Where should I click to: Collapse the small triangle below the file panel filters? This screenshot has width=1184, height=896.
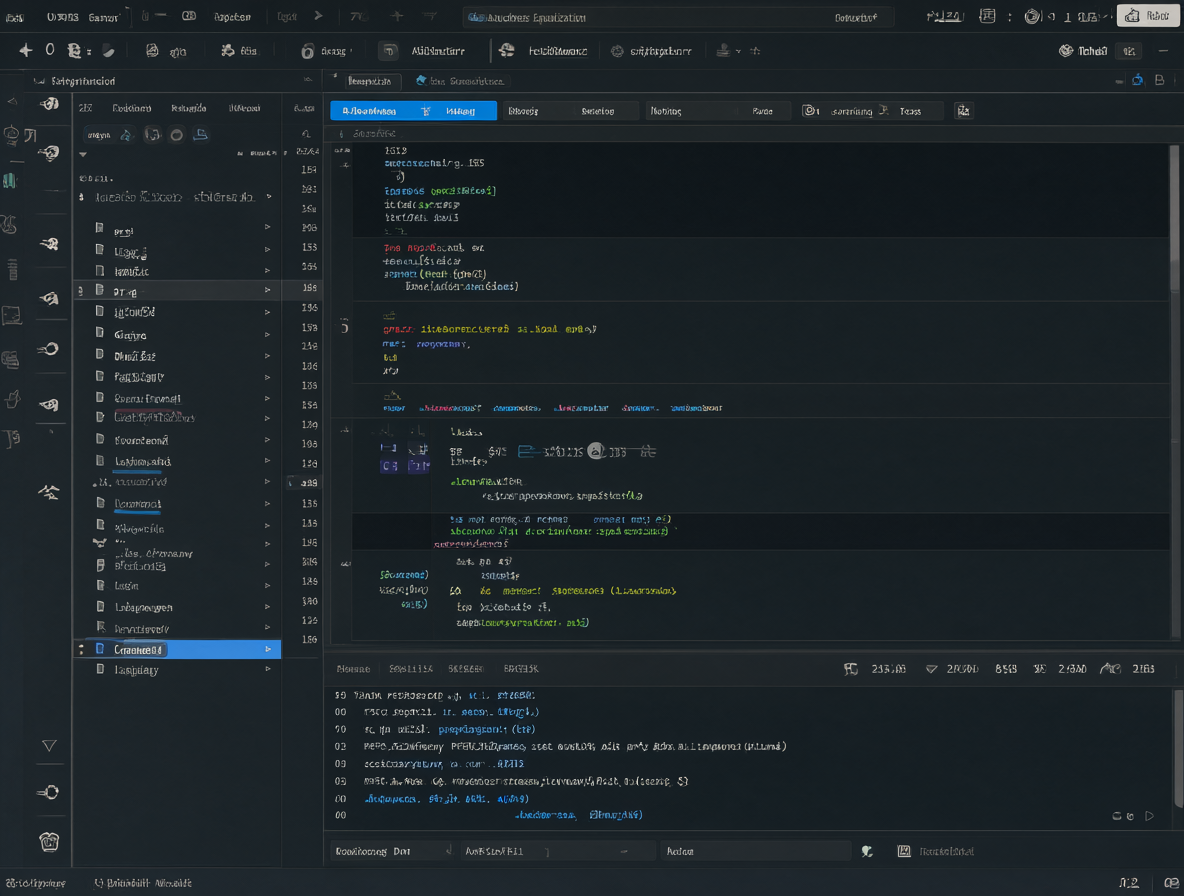83,154
